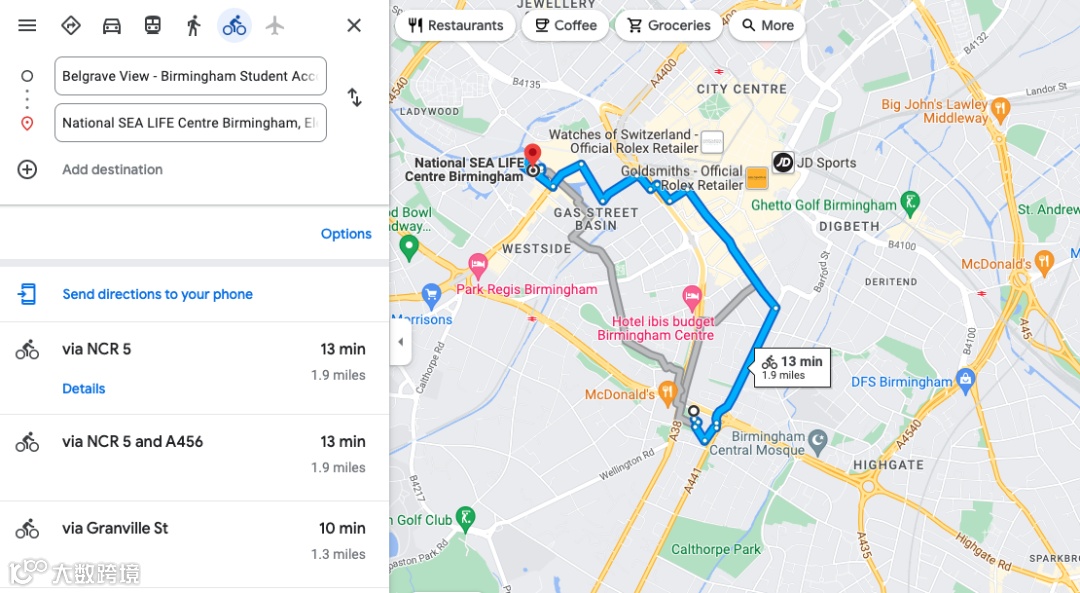Viewport: 1080px width, 593px height.
Task: Filter map by Restaurants
Action: (455, 25)
